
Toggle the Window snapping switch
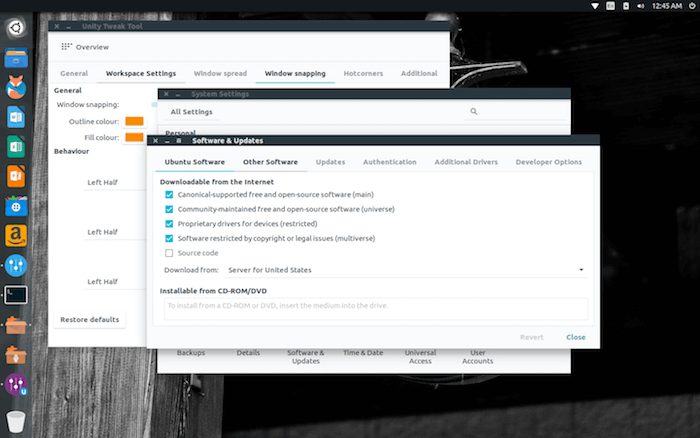[x=154, y=104]
